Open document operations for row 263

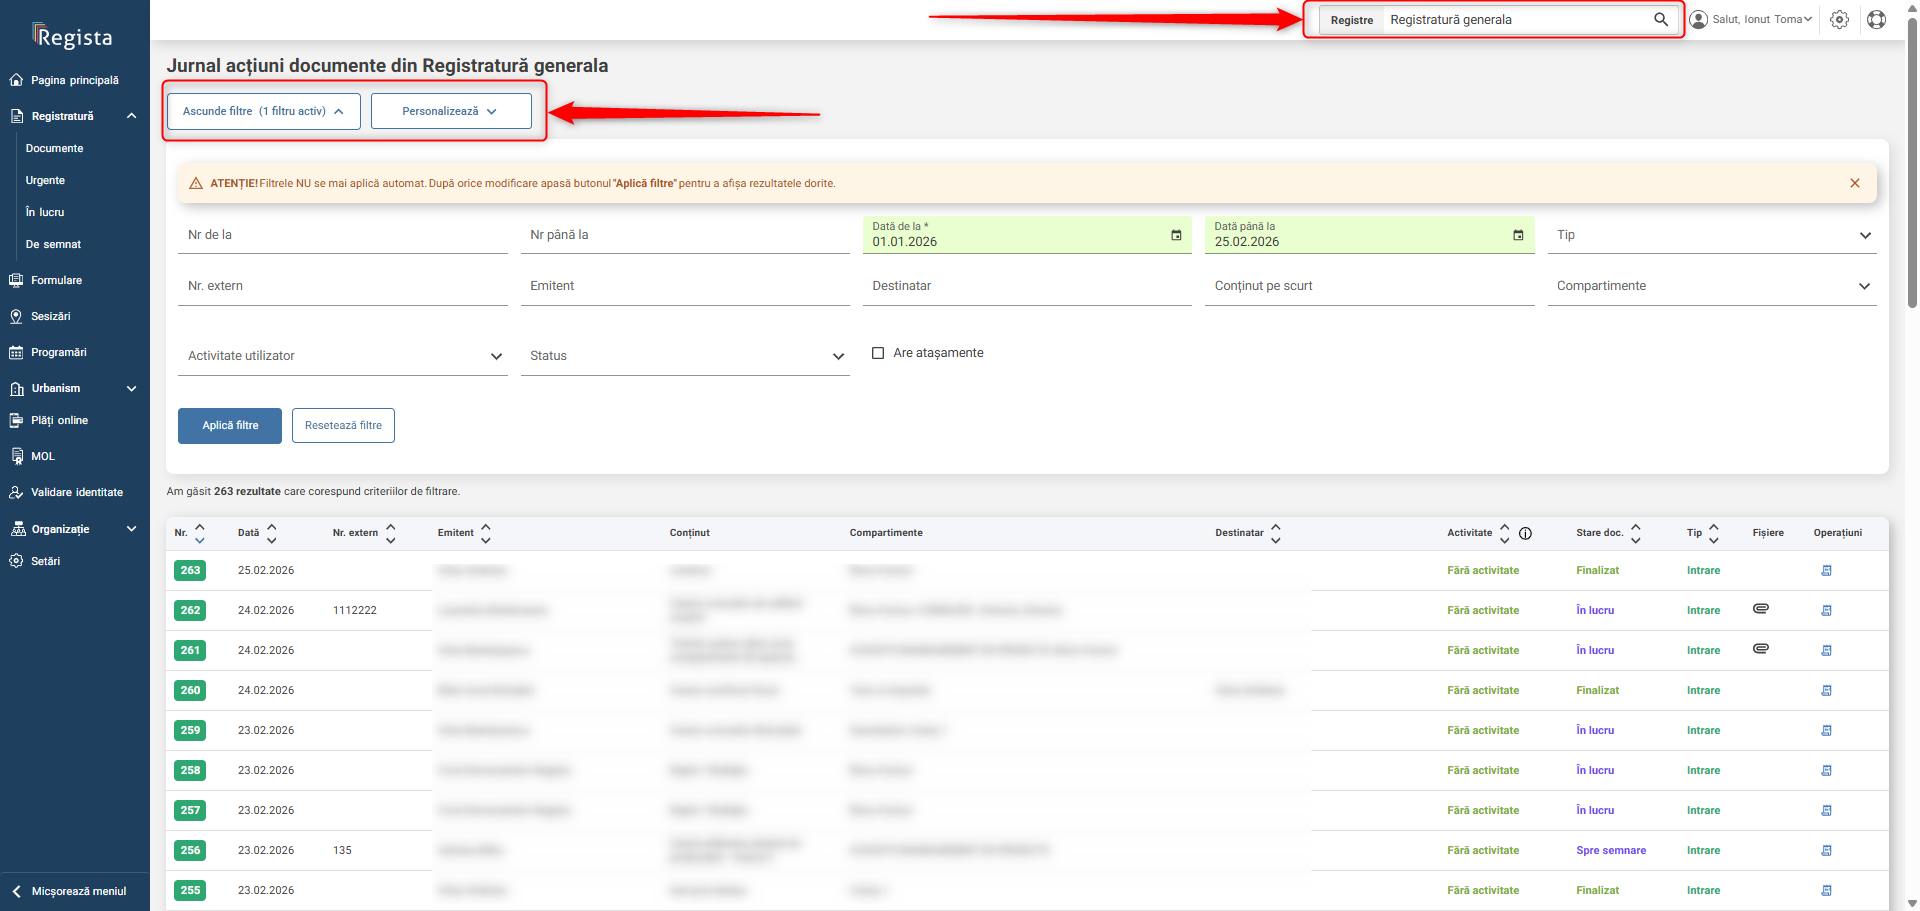pos(1826,570)
